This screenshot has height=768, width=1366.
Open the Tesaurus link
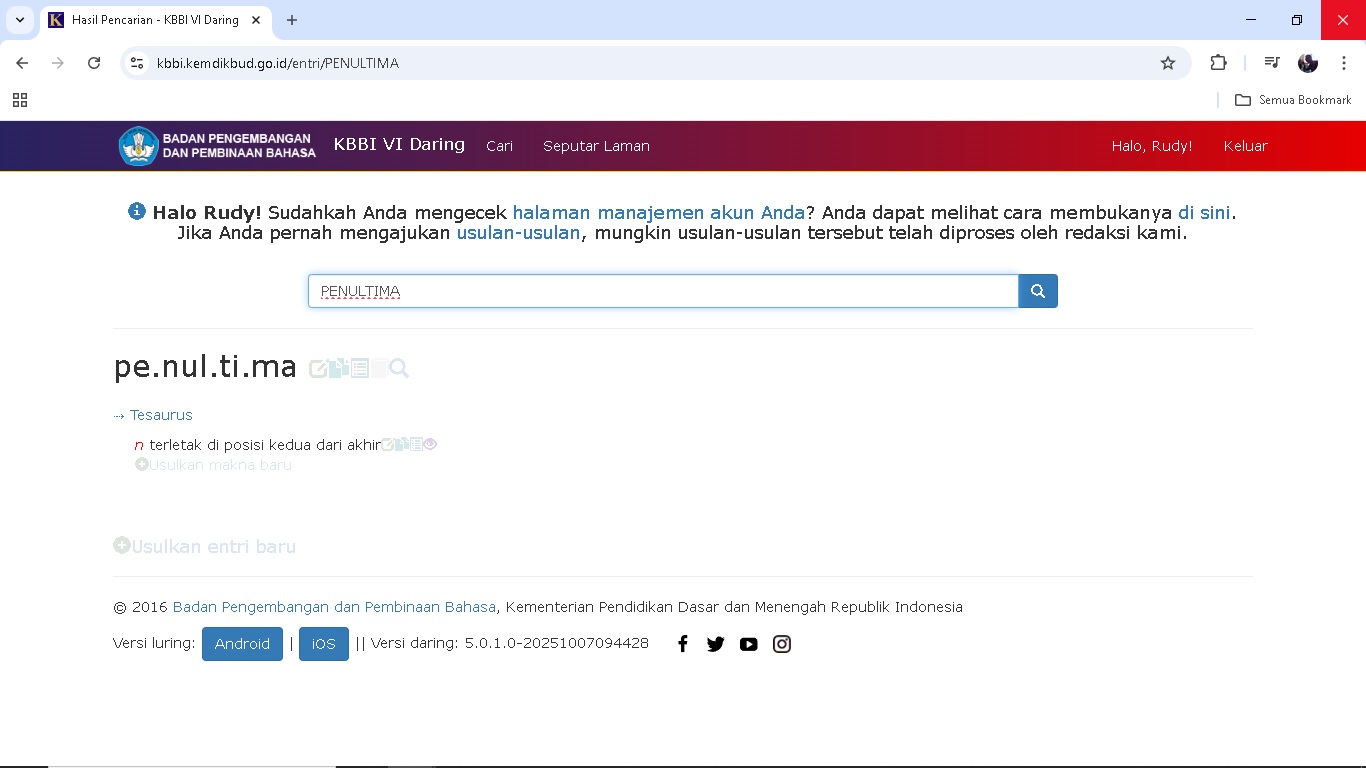click(160, 415)
